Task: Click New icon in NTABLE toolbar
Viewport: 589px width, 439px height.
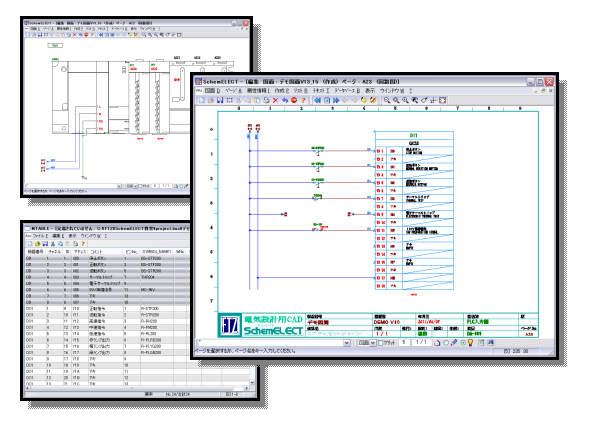Action: 30,244
